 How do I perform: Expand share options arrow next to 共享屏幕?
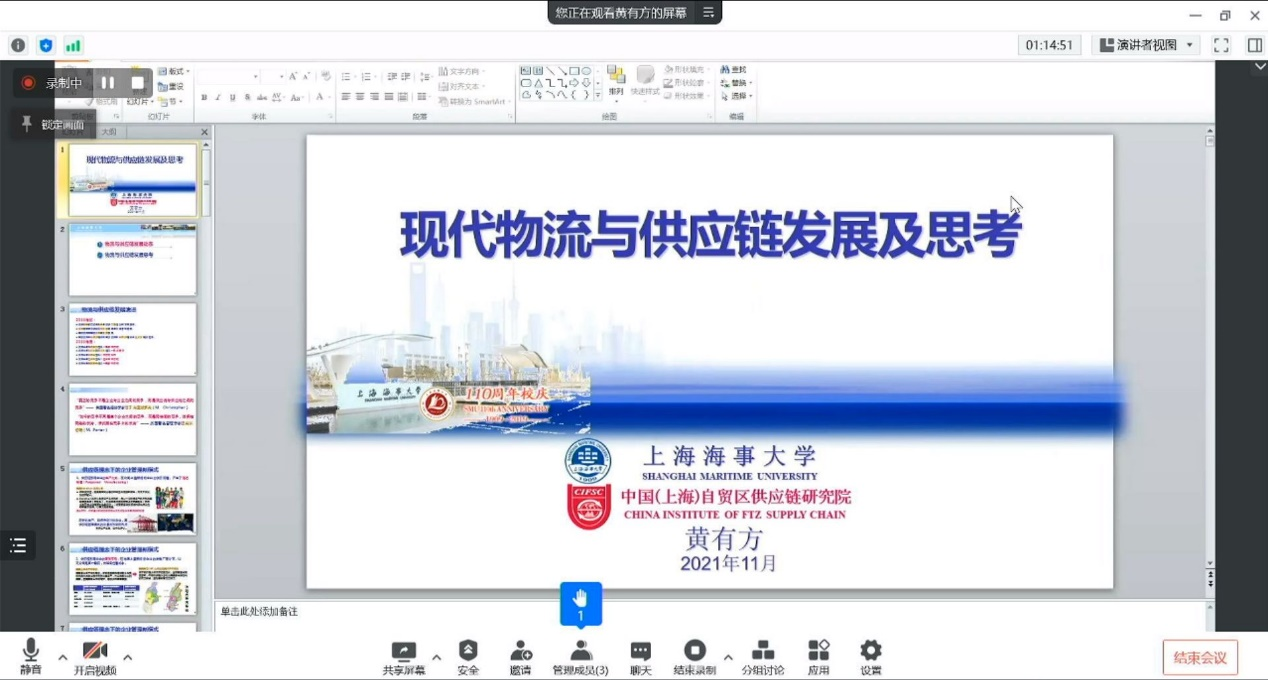tap(436, 657)
